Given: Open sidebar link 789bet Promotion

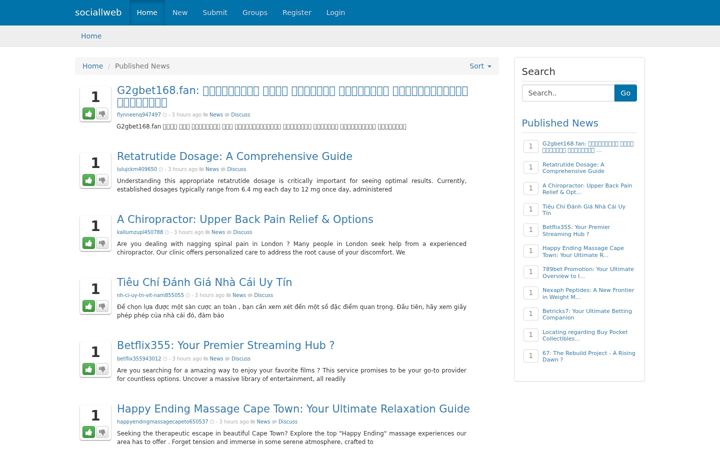Looking at the screenshot, I should click(x=588, y=272).
